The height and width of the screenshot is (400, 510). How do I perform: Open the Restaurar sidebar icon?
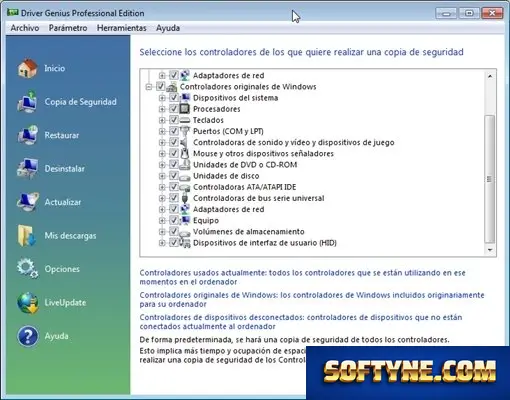pyautogui.click(x=28, y=135)
